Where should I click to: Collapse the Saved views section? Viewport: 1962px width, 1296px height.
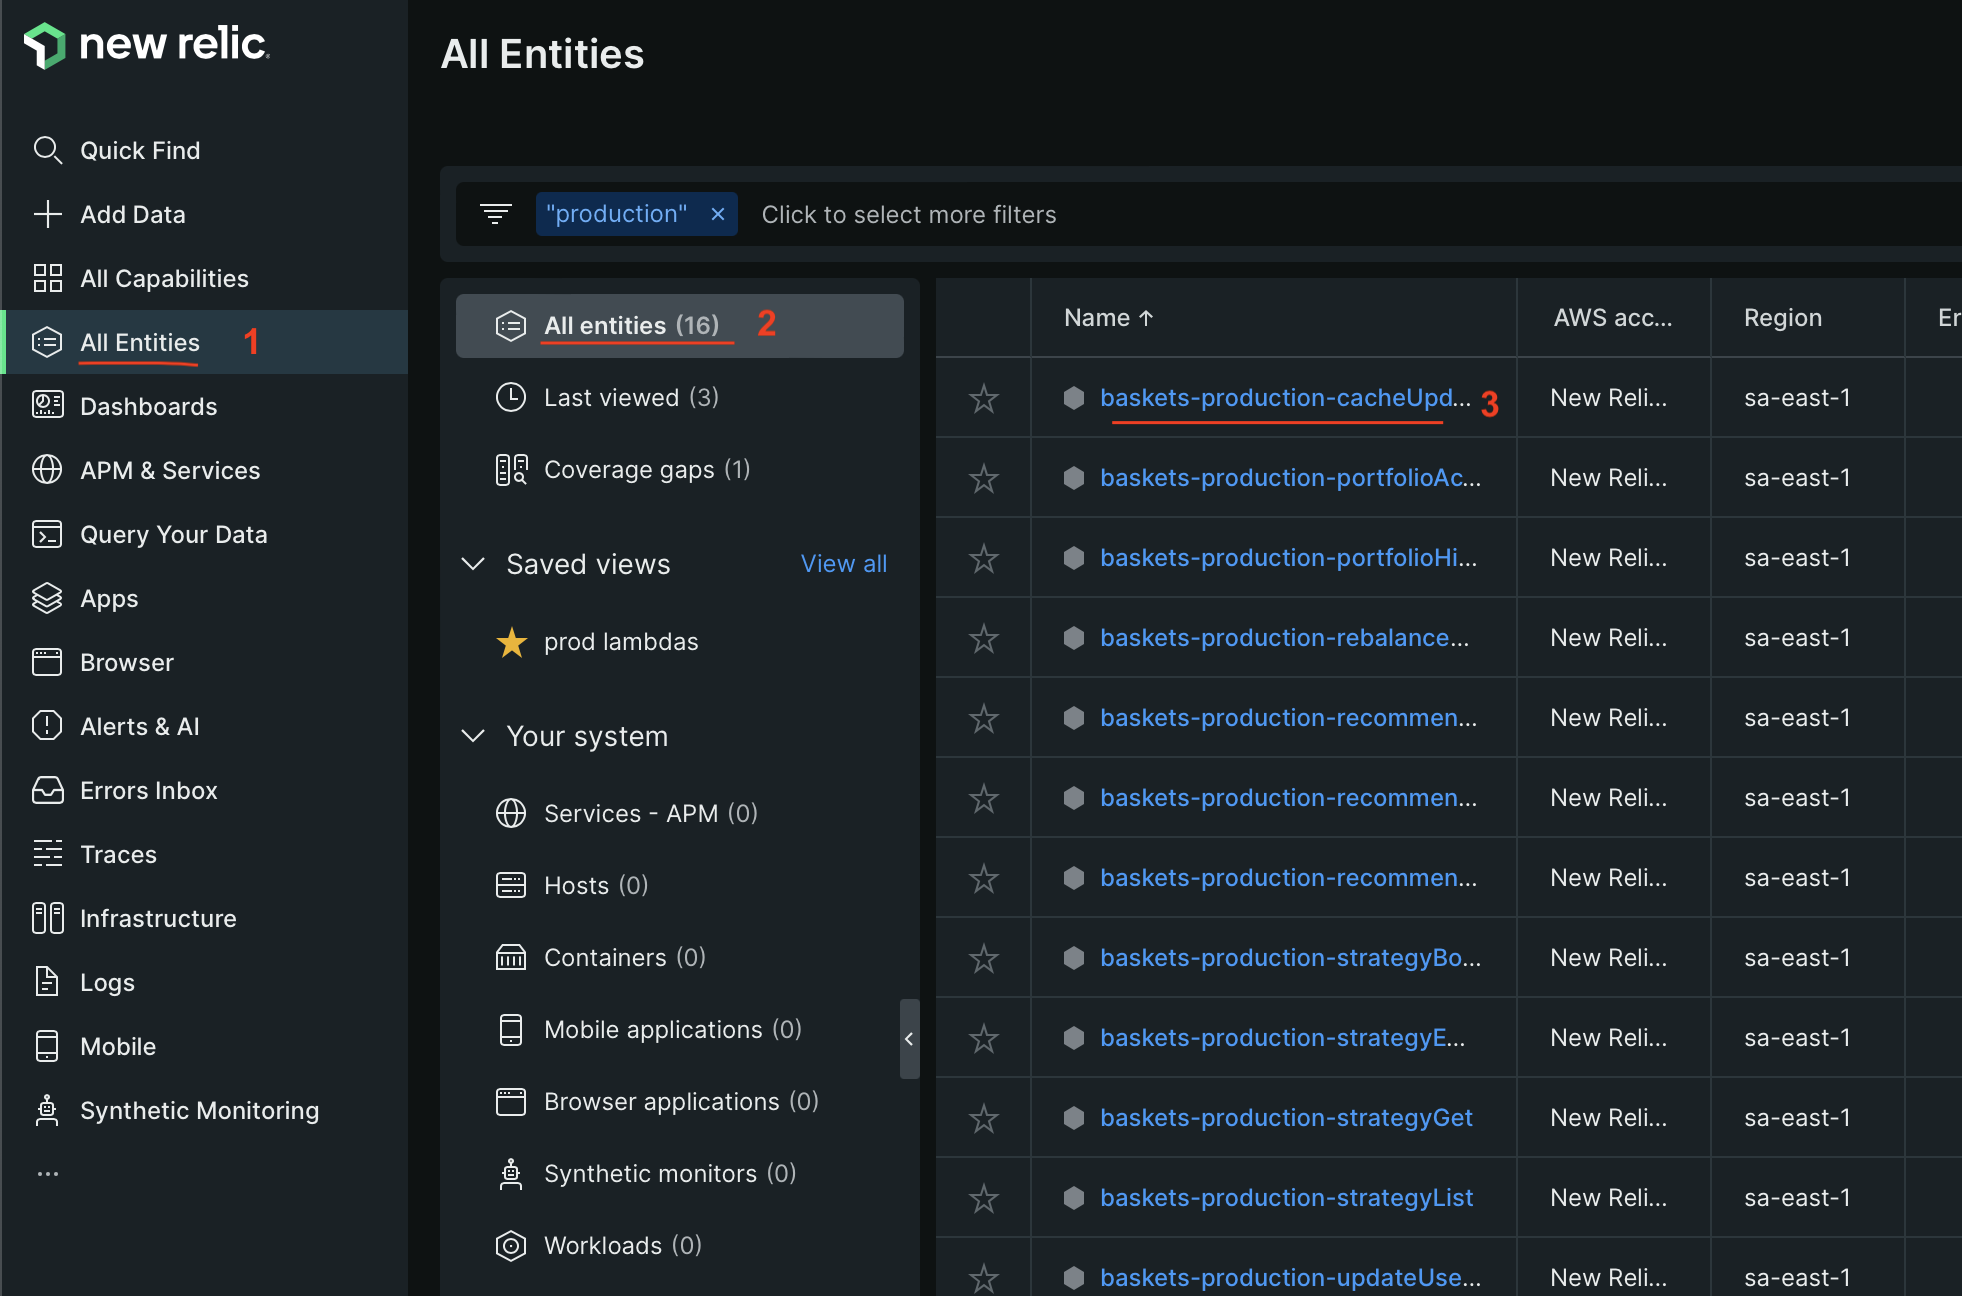[473, 564]
